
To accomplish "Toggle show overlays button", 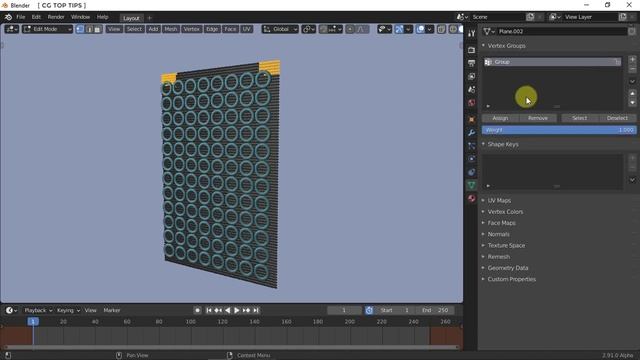I will [420, 29].
